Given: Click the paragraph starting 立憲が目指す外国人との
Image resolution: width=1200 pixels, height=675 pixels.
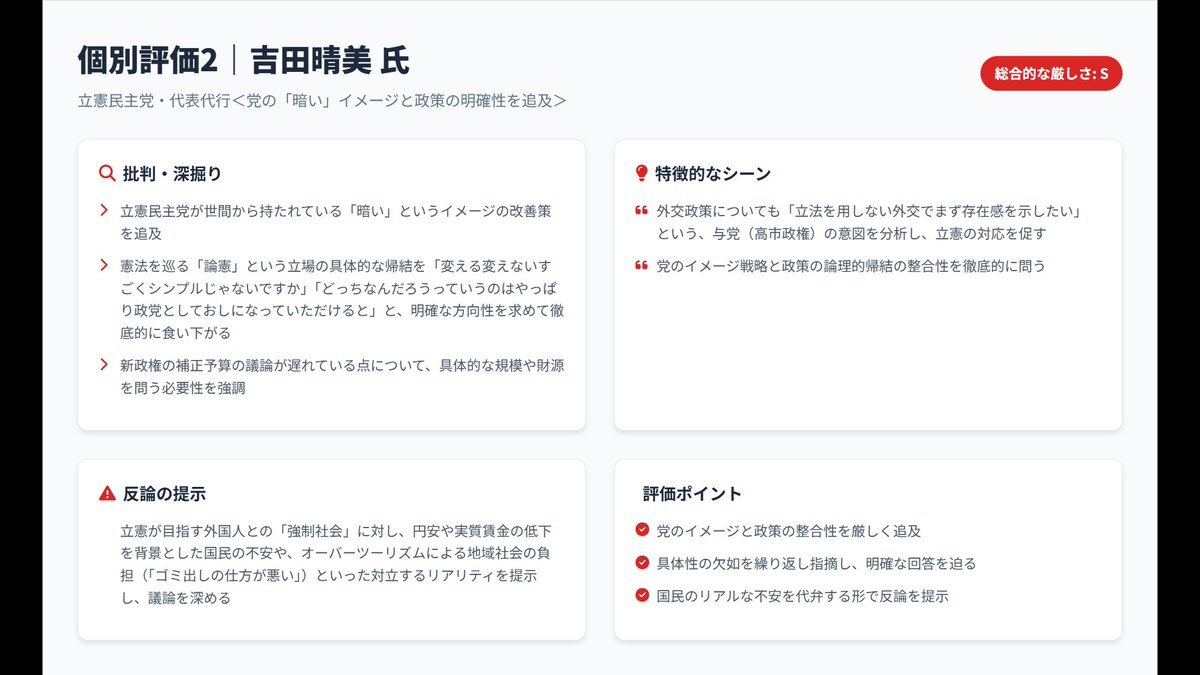Looking at the screenshot, I should [336, 564].
